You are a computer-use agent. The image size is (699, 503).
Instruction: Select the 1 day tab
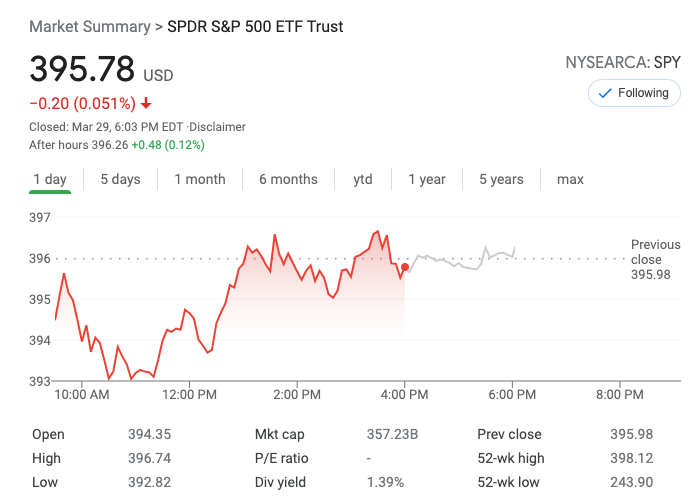(50, 180)
